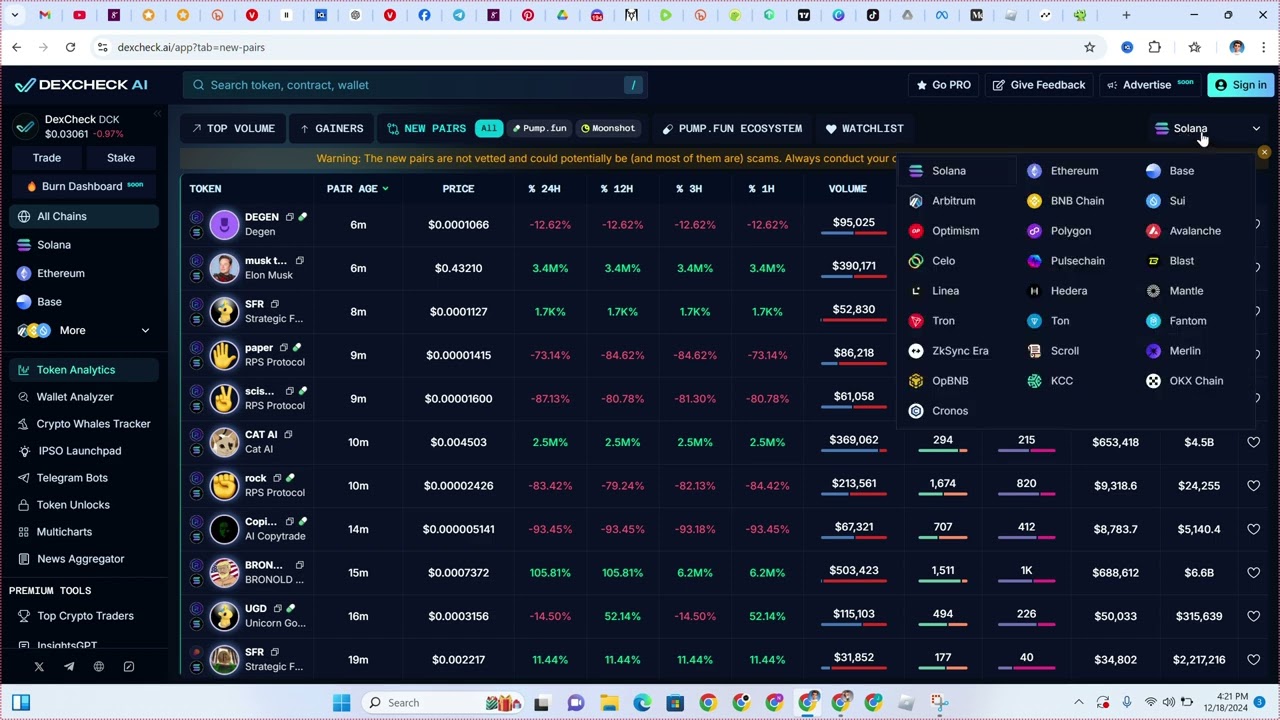Open browser extensions puzzle icon
1280x720 pixels.
[x=1155, y=47]
